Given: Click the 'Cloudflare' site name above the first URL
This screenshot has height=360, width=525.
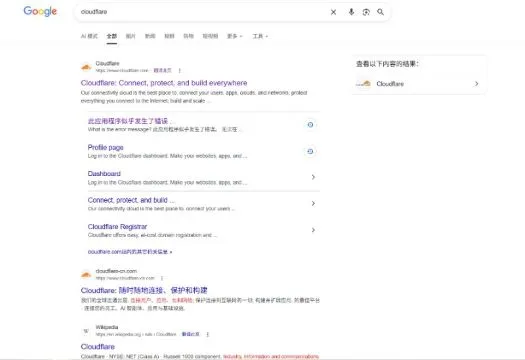Looking at the screenshot, I should tap(107, 63).
